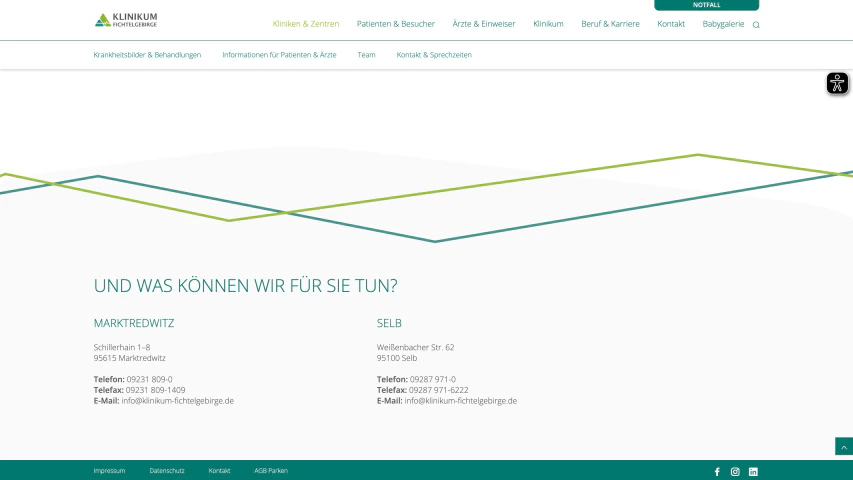Image resolution: width=853 pixels, height=480 pixels.
Task: Click the Klinikum Fichtelgebirge logo
Action: tap(126, 20)
